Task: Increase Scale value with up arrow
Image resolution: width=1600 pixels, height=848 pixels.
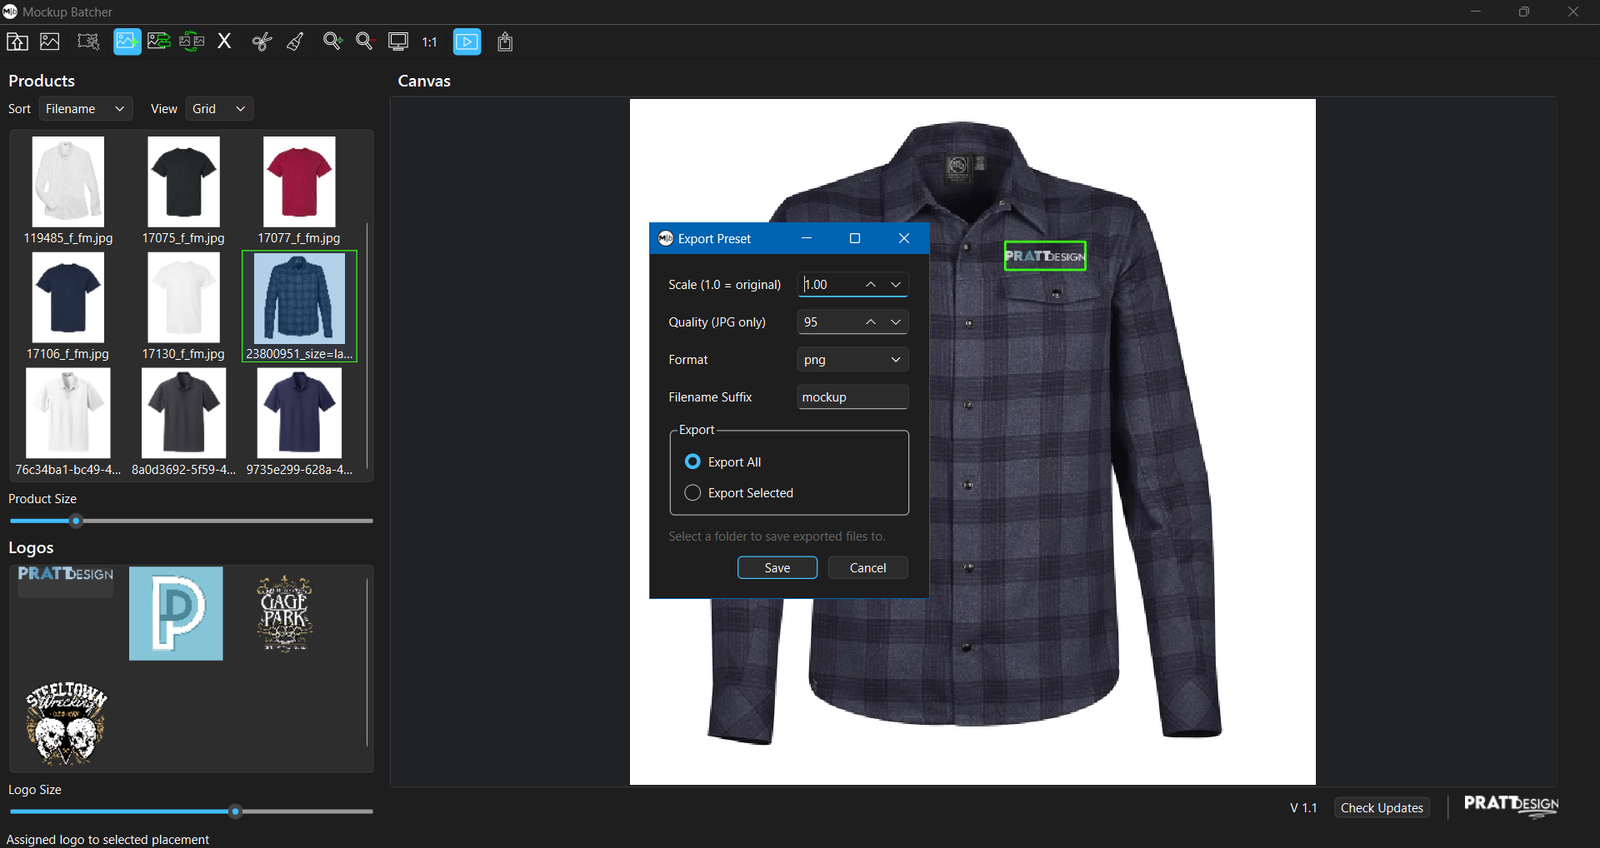Action: [x=871, y=285]
